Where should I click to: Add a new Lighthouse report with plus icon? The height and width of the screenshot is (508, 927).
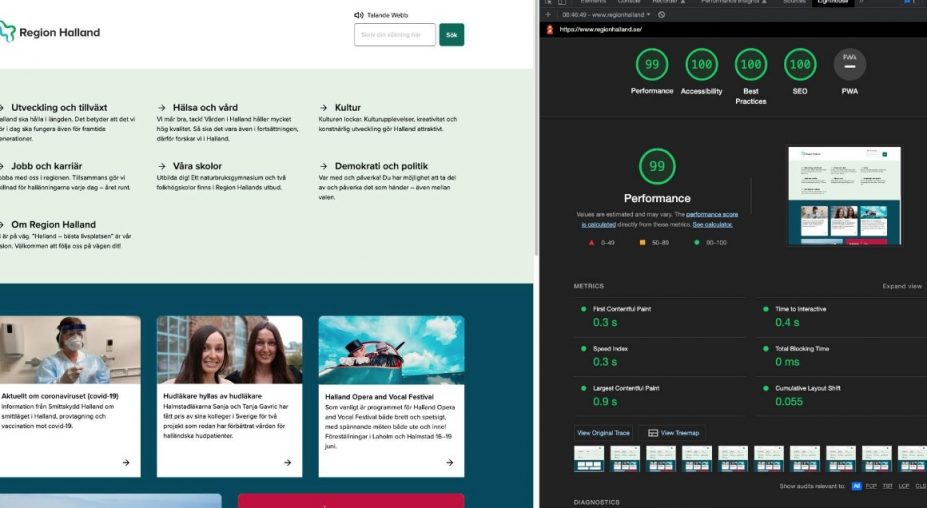tap(548, 15)
